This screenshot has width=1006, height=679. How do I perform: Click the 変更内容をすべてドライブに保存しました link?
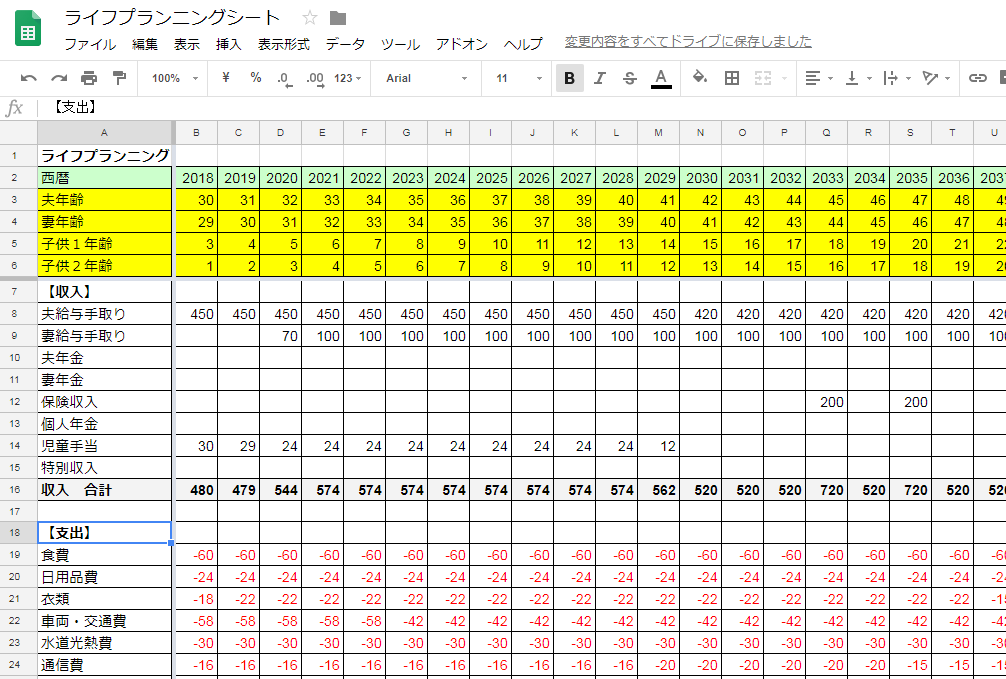tap(688, 42)
